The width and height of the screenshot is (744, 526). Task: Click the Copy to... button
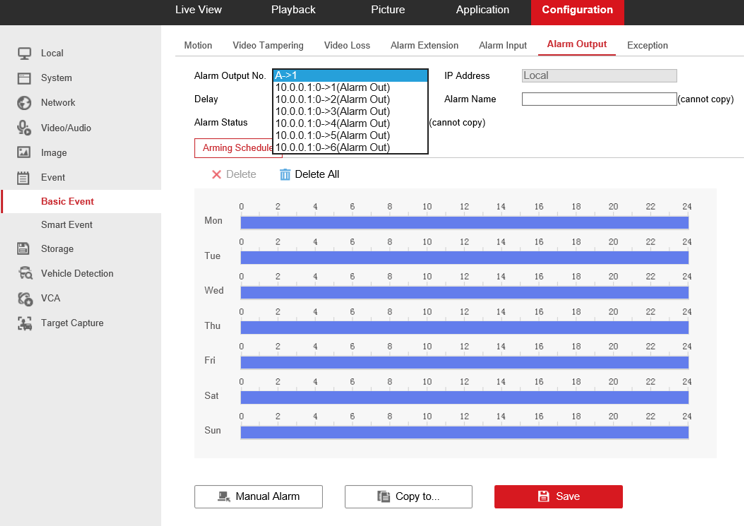(x=407, y=496)
